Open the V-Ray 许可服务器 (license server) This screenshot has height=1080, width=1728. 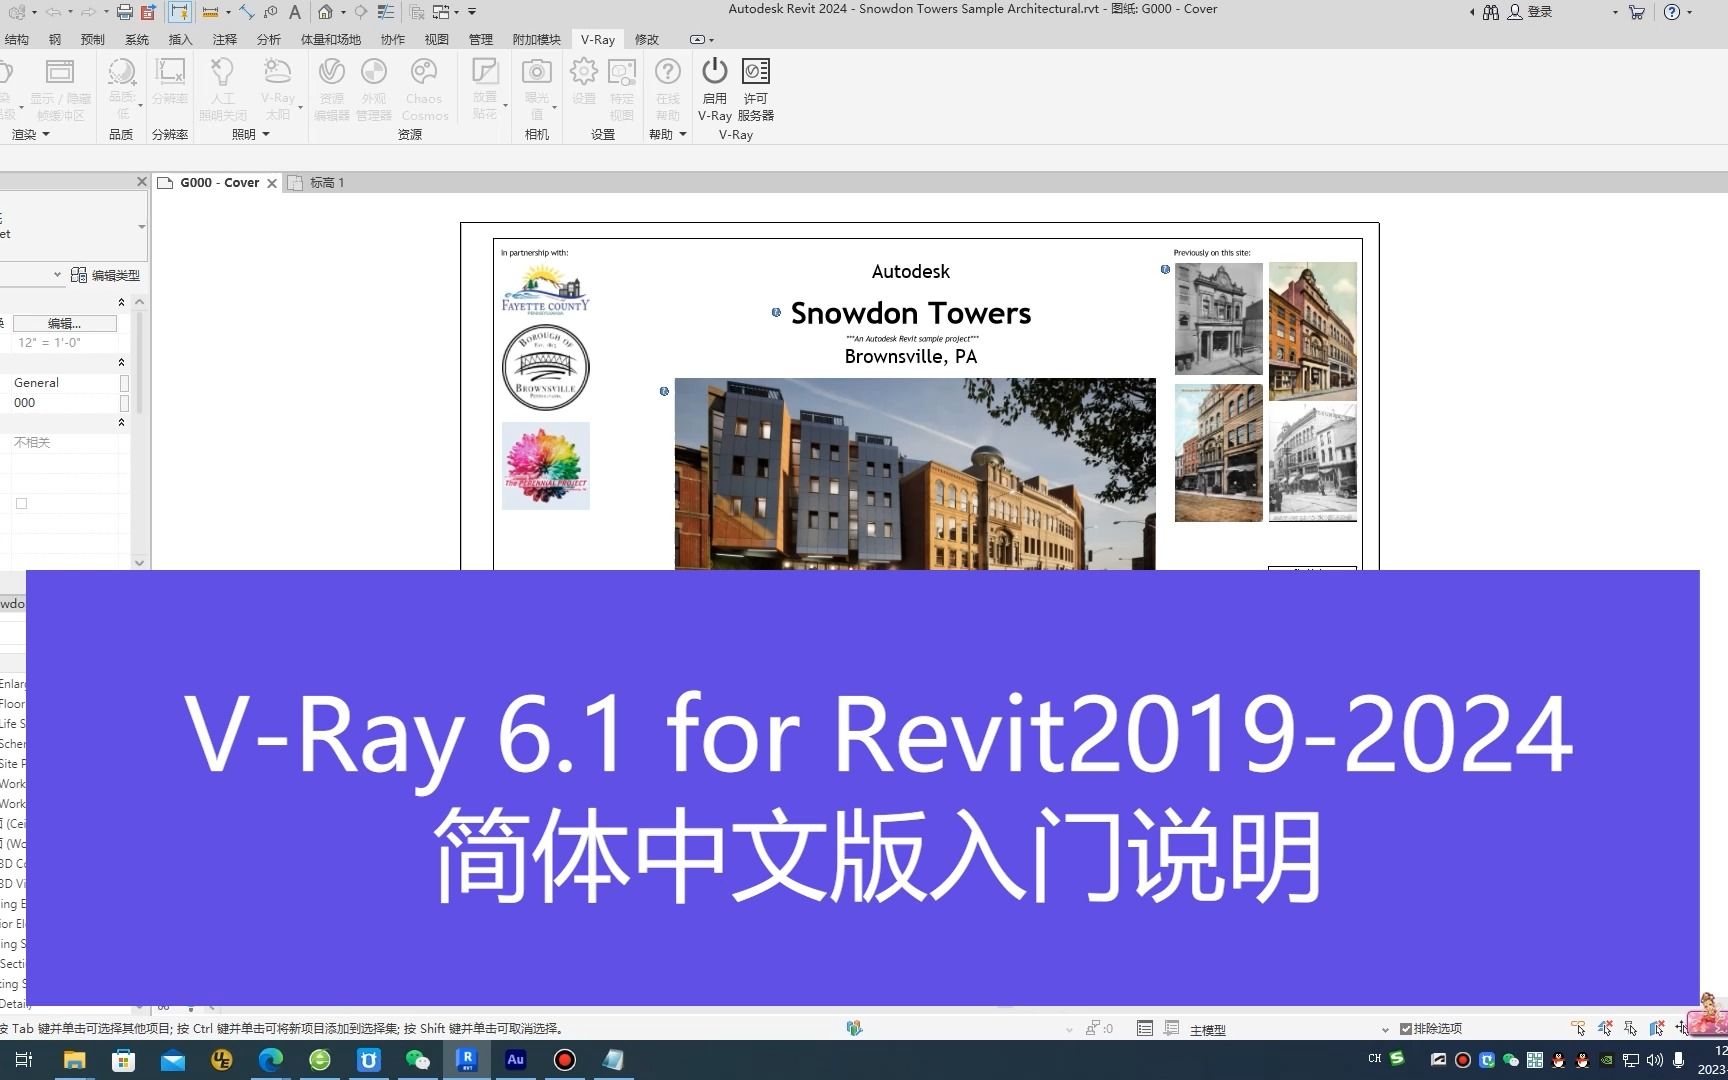point(756,71)
